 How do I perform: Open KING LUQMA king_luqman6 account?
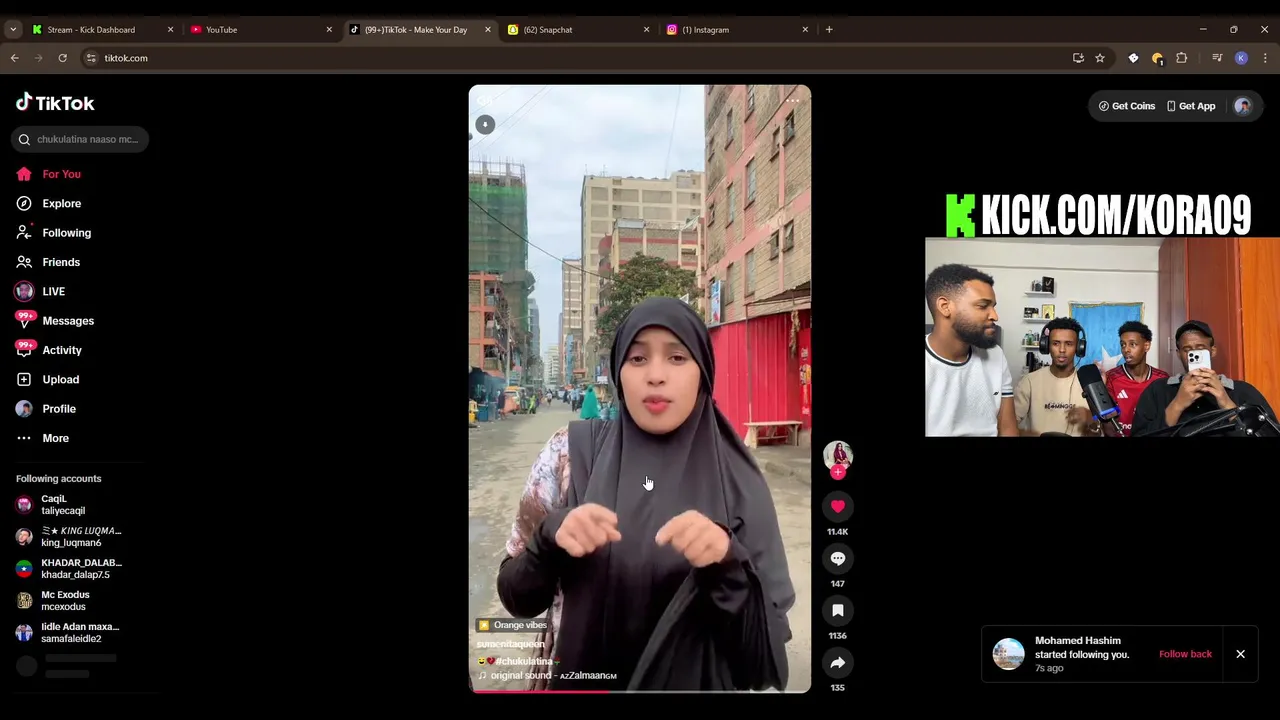pos(68,537)
